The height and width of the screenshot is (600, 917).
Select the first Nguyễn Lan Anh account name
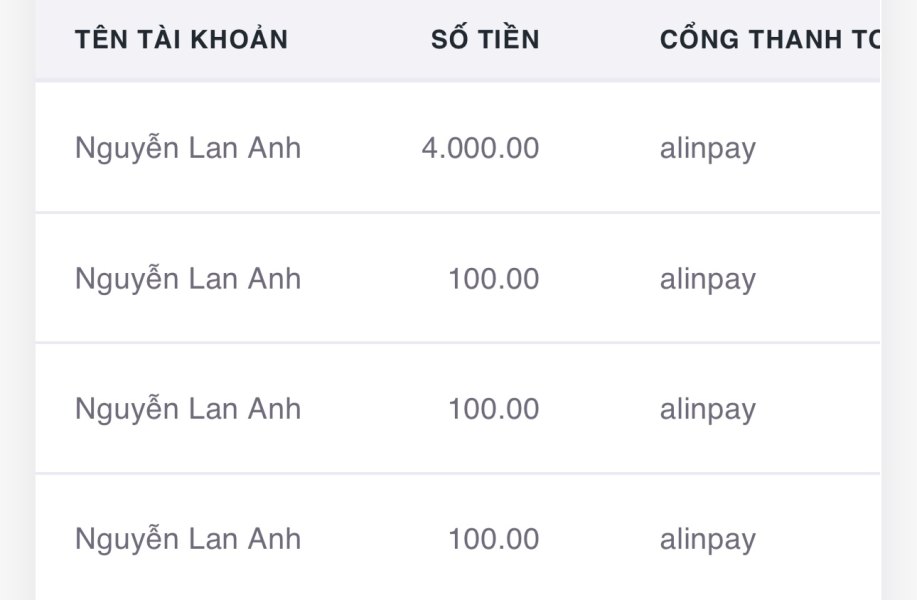[x=188, y=147]
